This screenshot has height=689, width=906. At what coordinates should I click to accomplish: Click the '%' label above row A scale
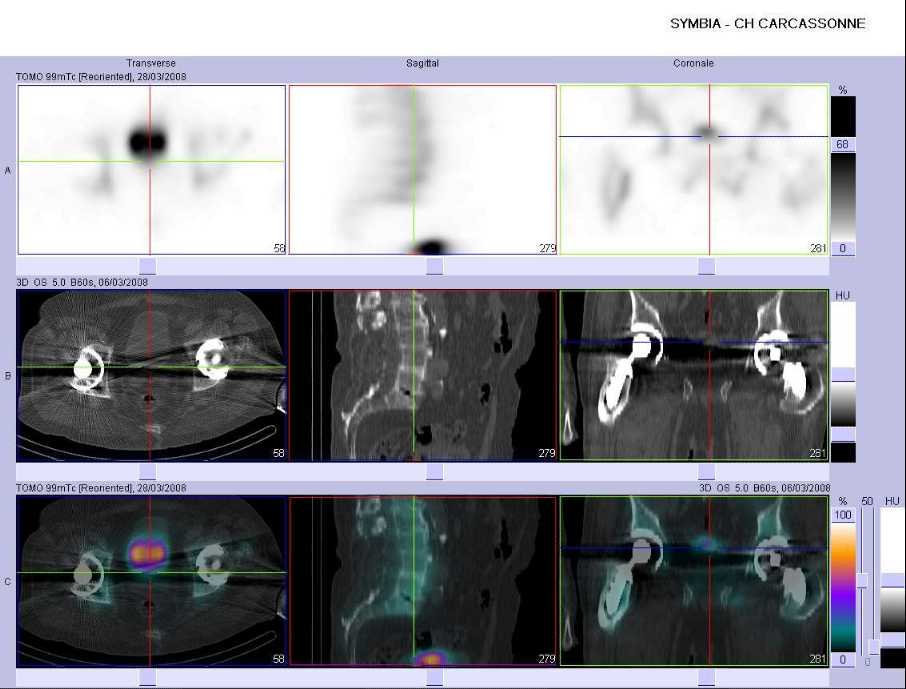pos(843,90)
